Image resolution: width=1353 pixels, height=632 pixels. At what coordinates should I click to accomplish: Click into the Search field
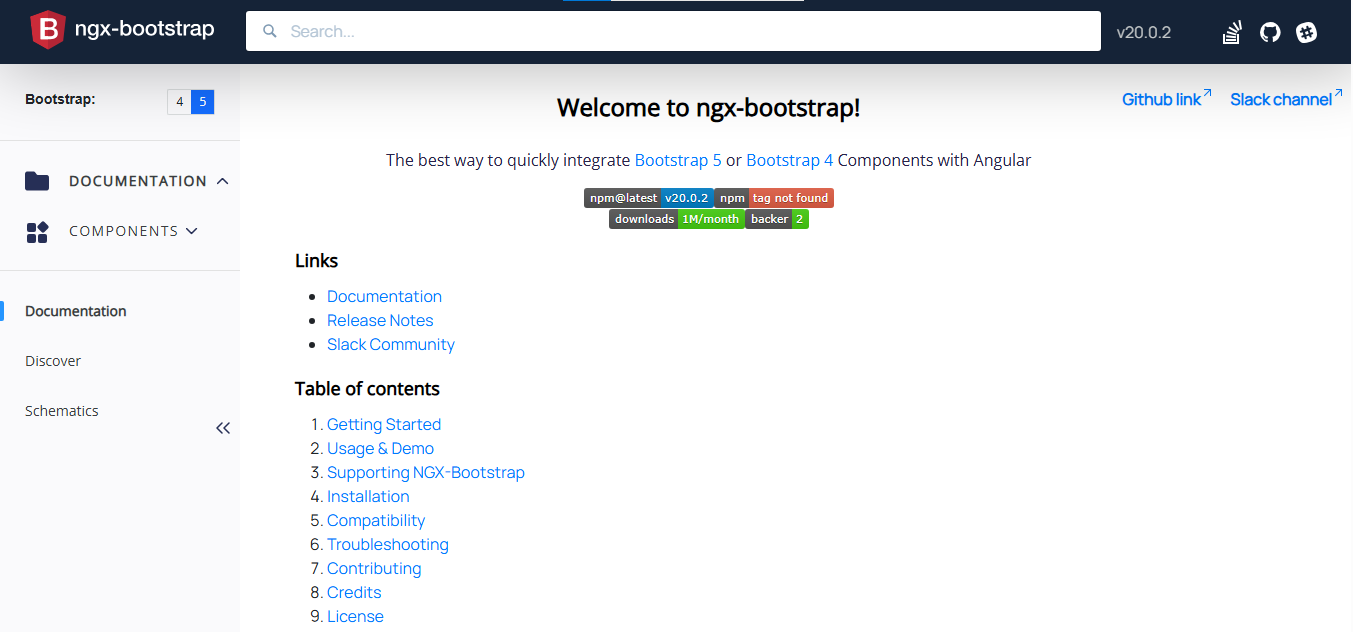[673, 31]
